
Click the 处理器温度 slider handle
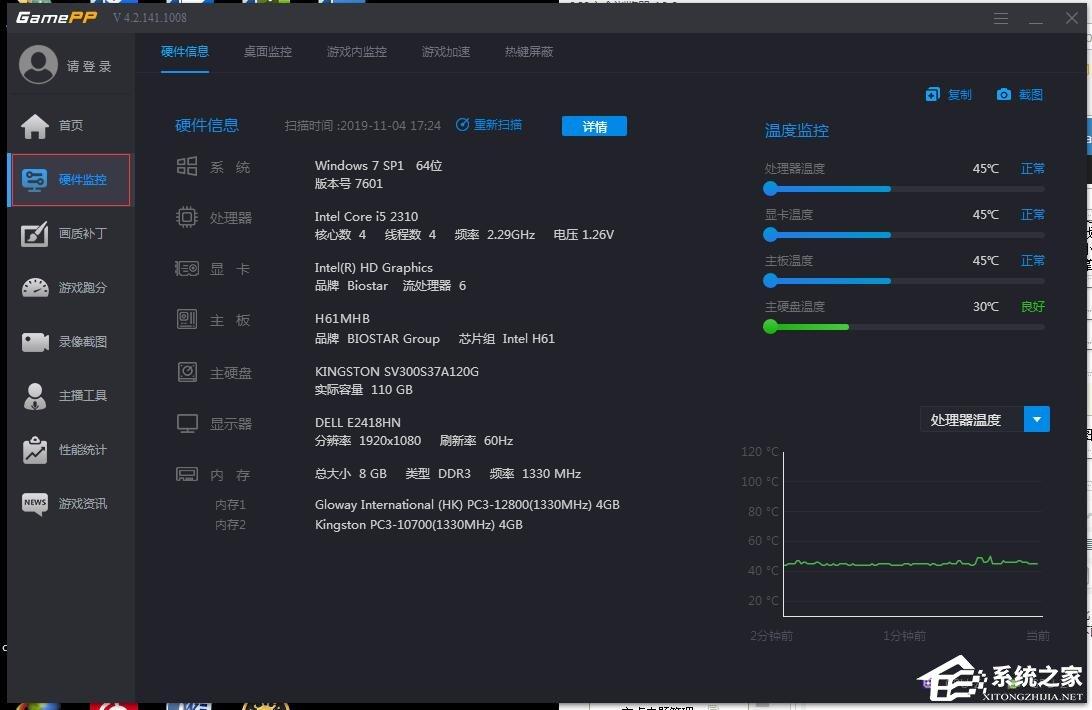770,189
